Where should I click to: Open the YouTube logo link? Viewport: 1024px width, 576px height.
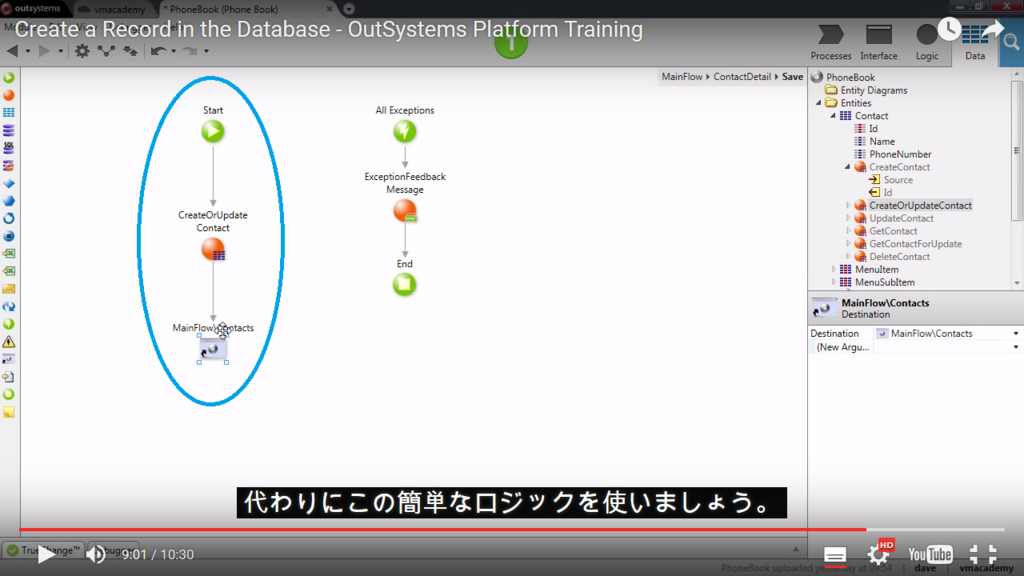tap(931, 554)
